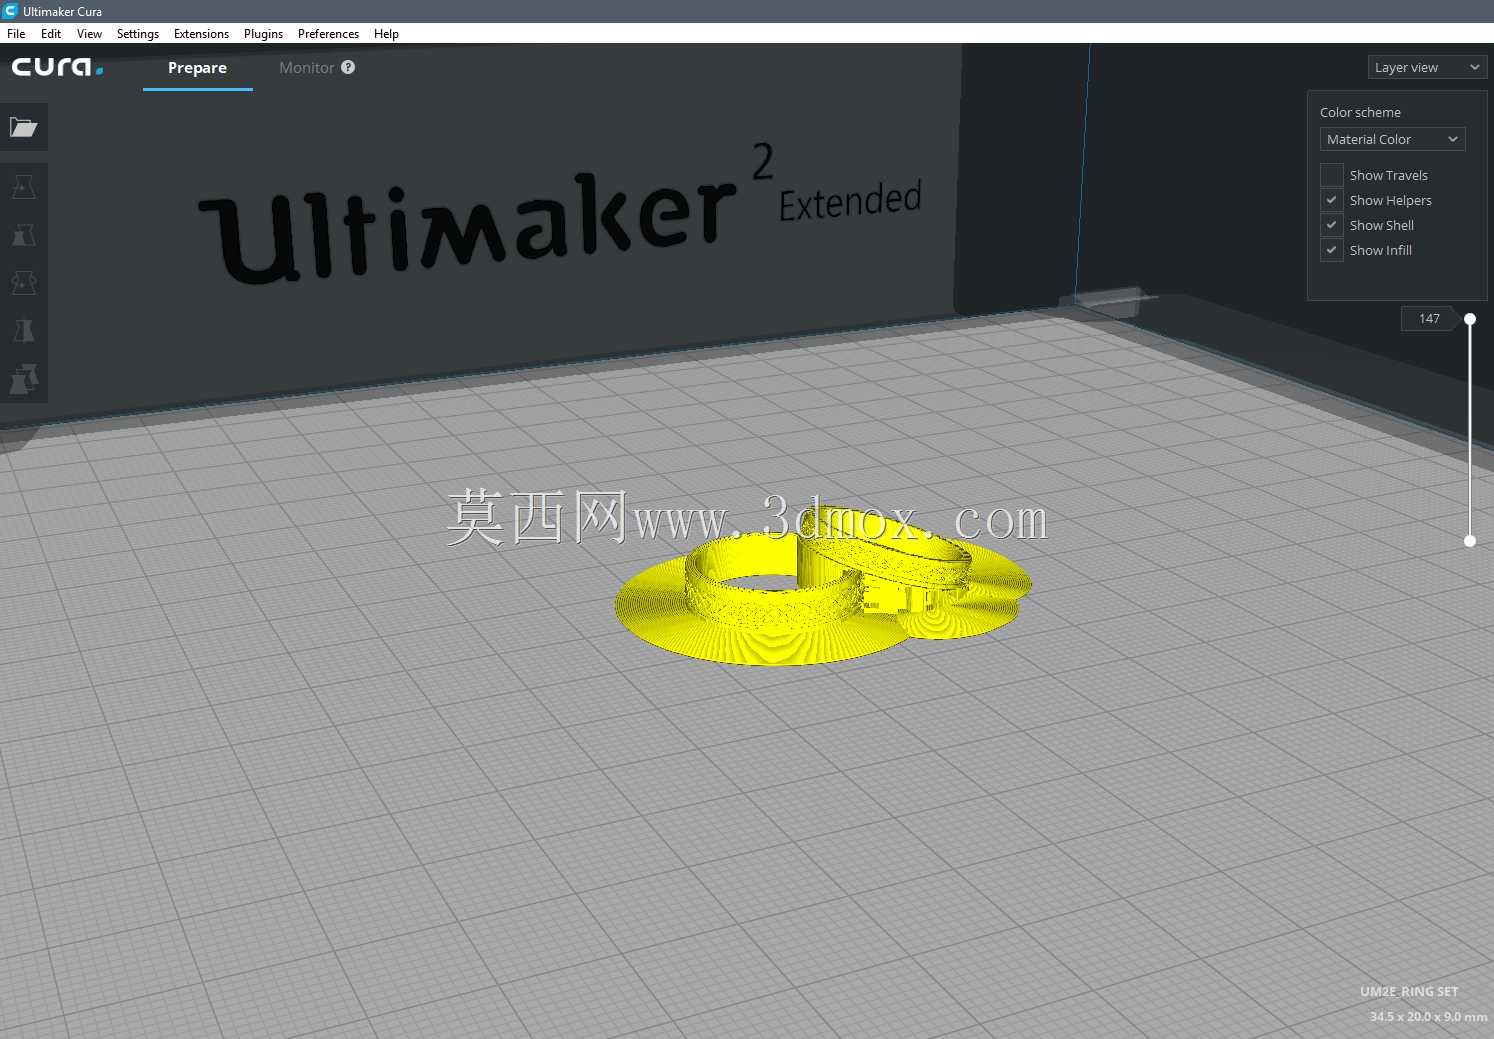Enable the Show Travels checkbox
The width and height of the screenshot is (1494, 1039).
point(1332,175)
